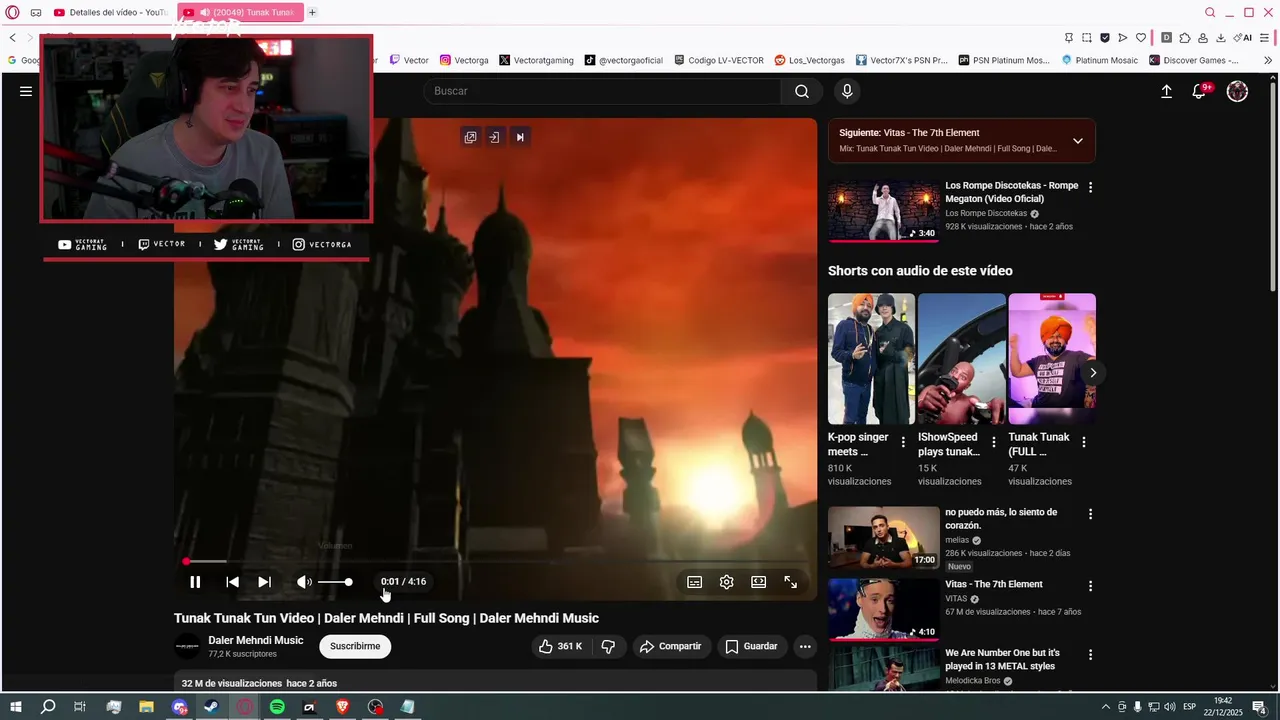Open the player settings gear

pos(727,582)
